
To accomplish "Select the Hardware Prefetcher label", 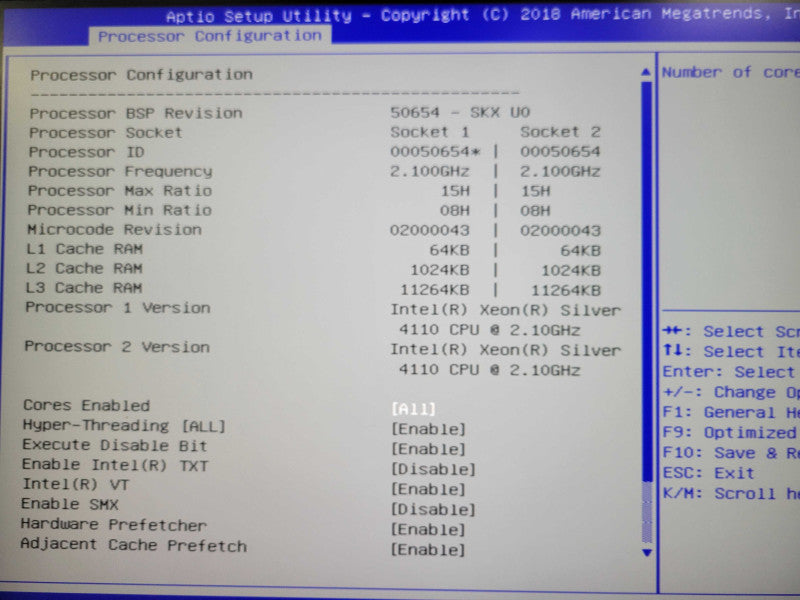I will pos(114,524).
